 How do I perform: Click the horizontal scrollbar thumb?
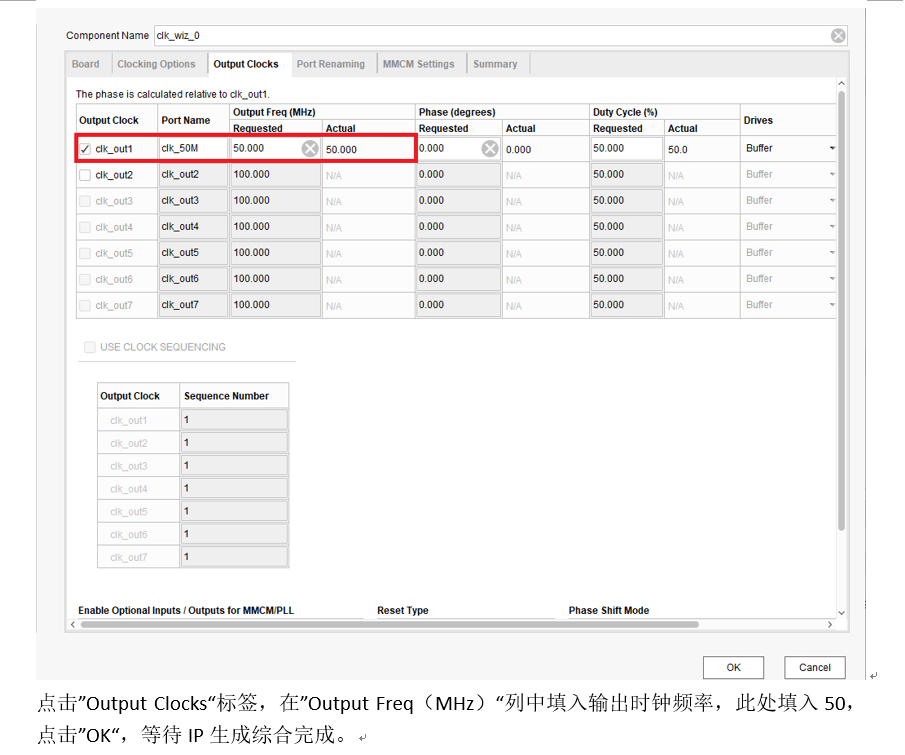[x=390, y=625]
